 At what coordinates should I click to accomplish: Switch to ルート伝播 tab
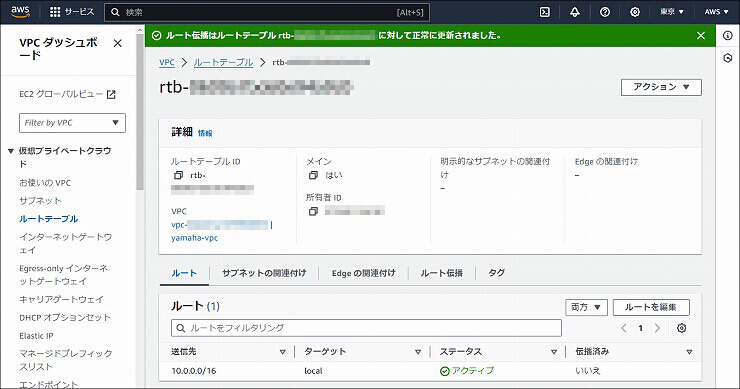441,273
